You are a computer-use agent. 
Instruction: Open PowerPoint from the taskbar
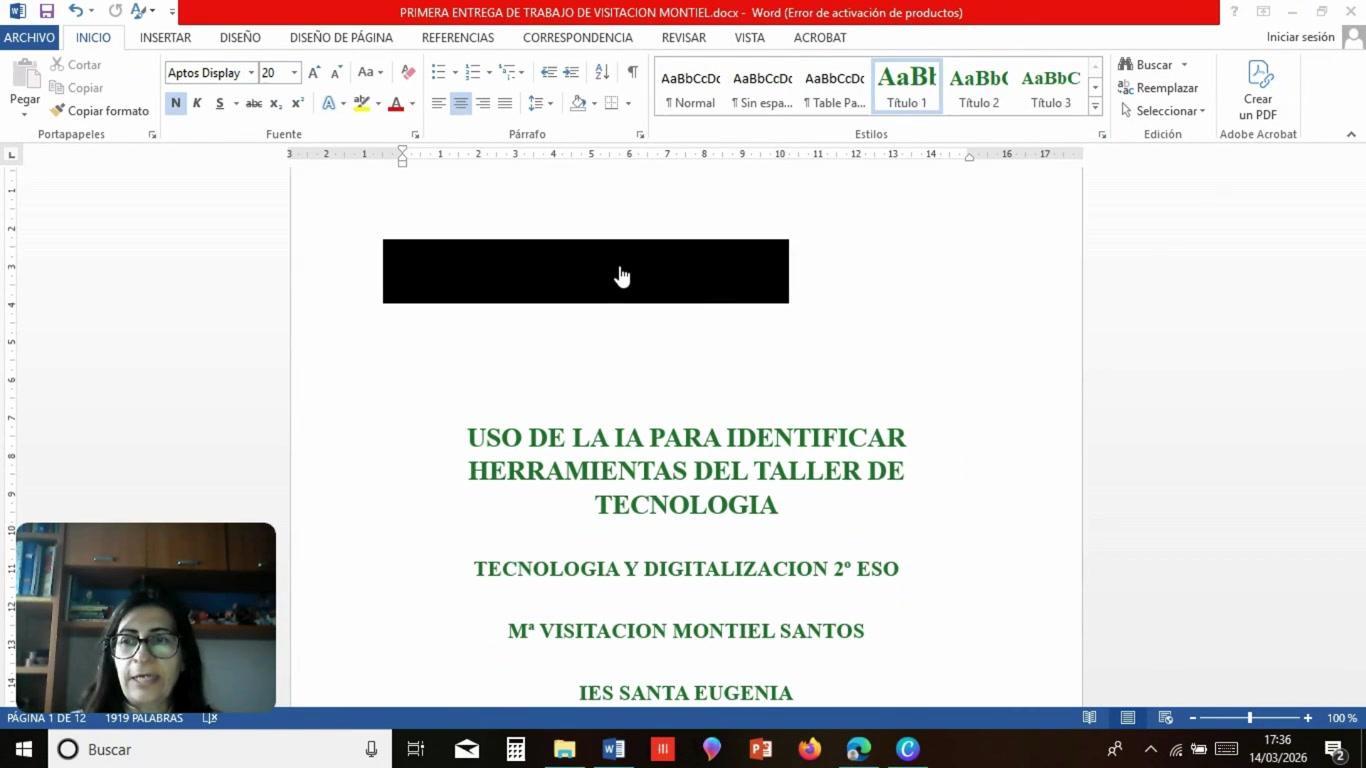(x=761, y=749)
